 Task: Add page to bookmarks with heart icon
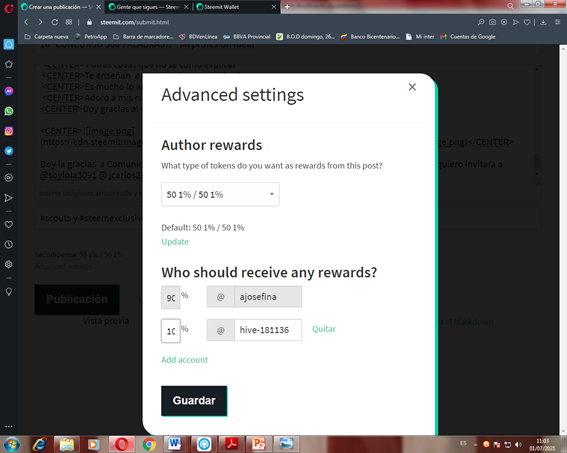click(527, 22)
